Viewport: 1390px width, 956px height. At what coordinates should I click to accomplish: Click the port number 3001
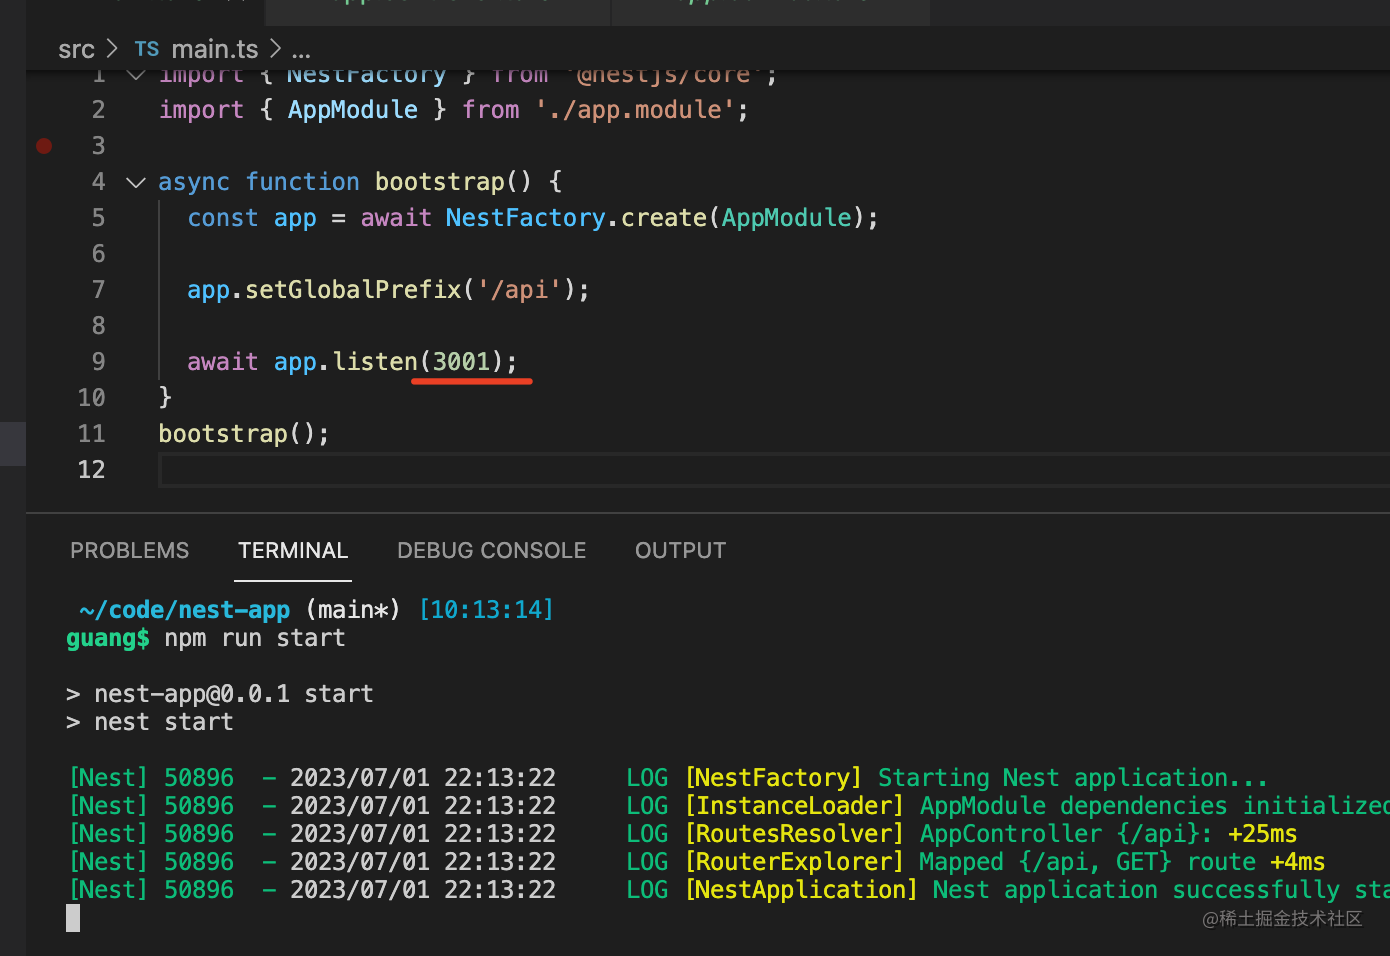[x=461, y=362]
